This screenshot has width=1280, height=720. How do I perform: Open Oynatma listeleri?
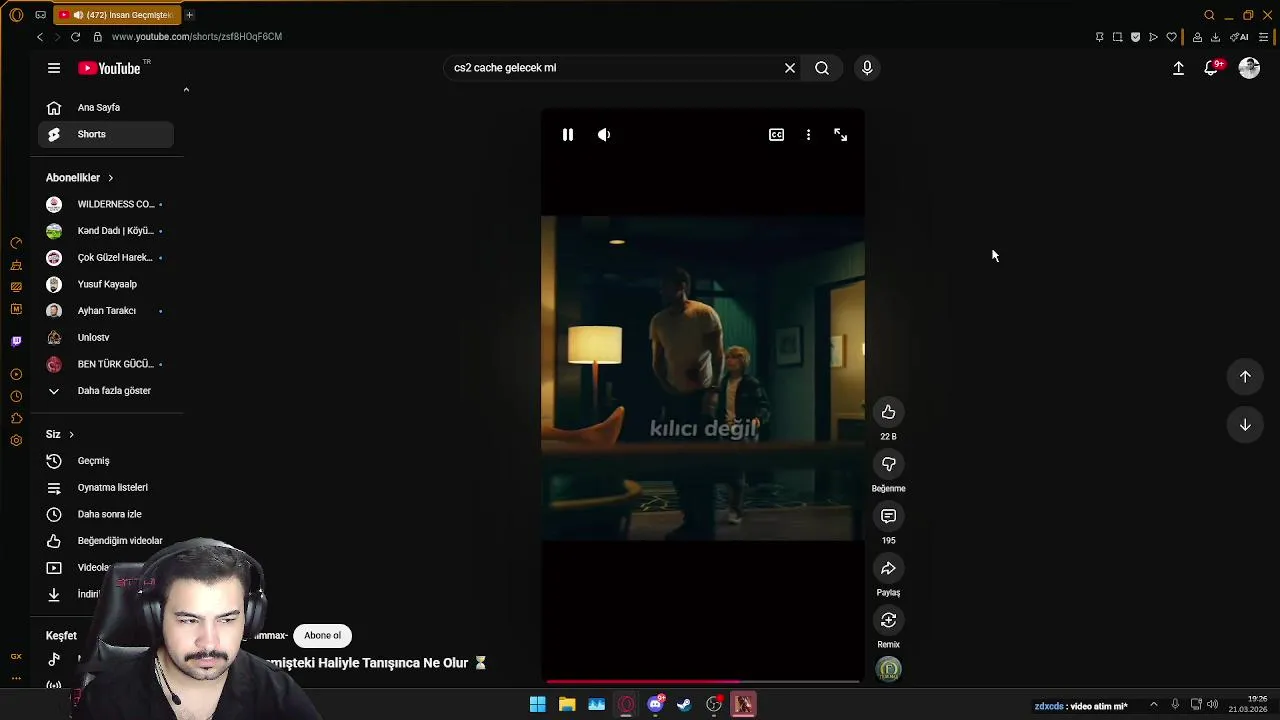pos(106,487)
